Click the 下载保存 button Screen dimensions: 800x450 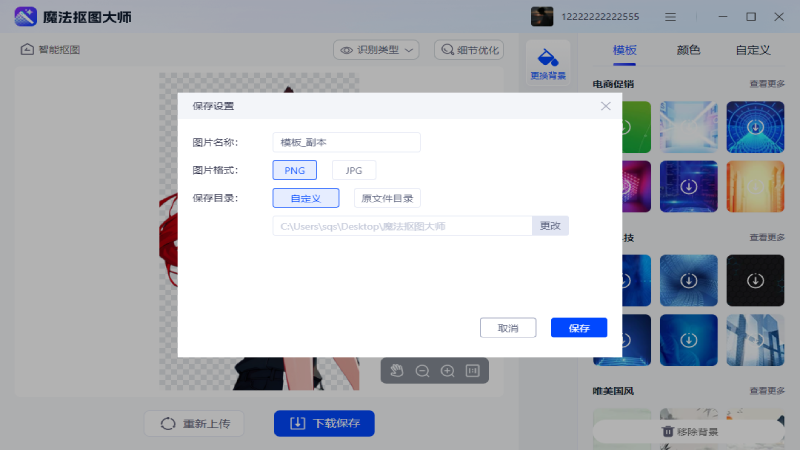click(x=324, y=423)
